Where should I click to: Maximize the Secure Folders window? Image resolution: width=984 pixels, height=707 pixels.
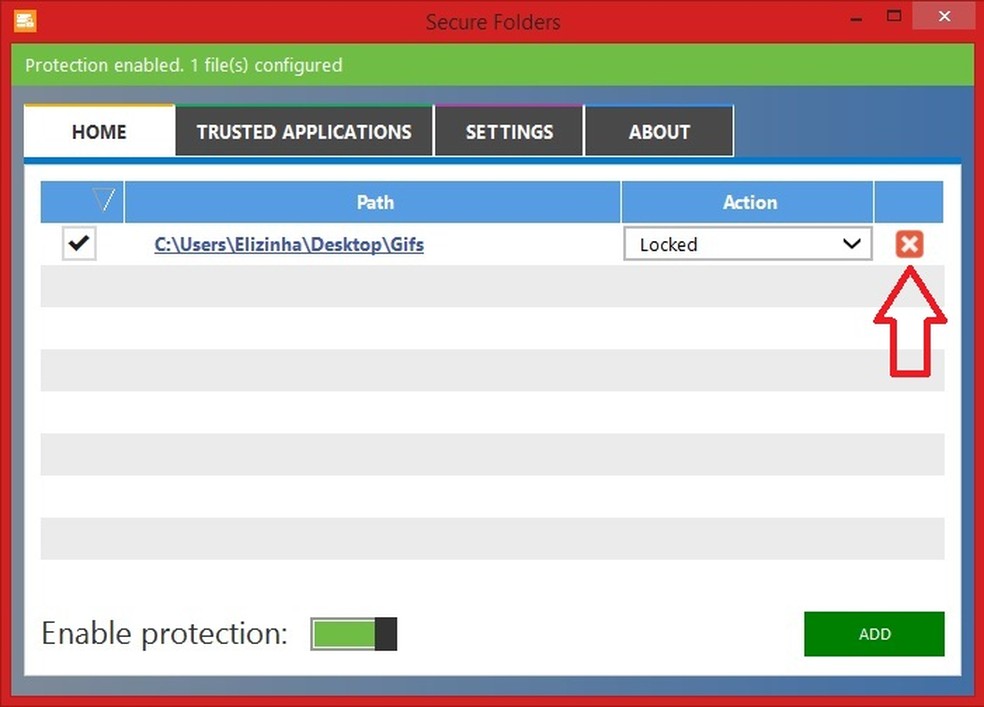894,16
